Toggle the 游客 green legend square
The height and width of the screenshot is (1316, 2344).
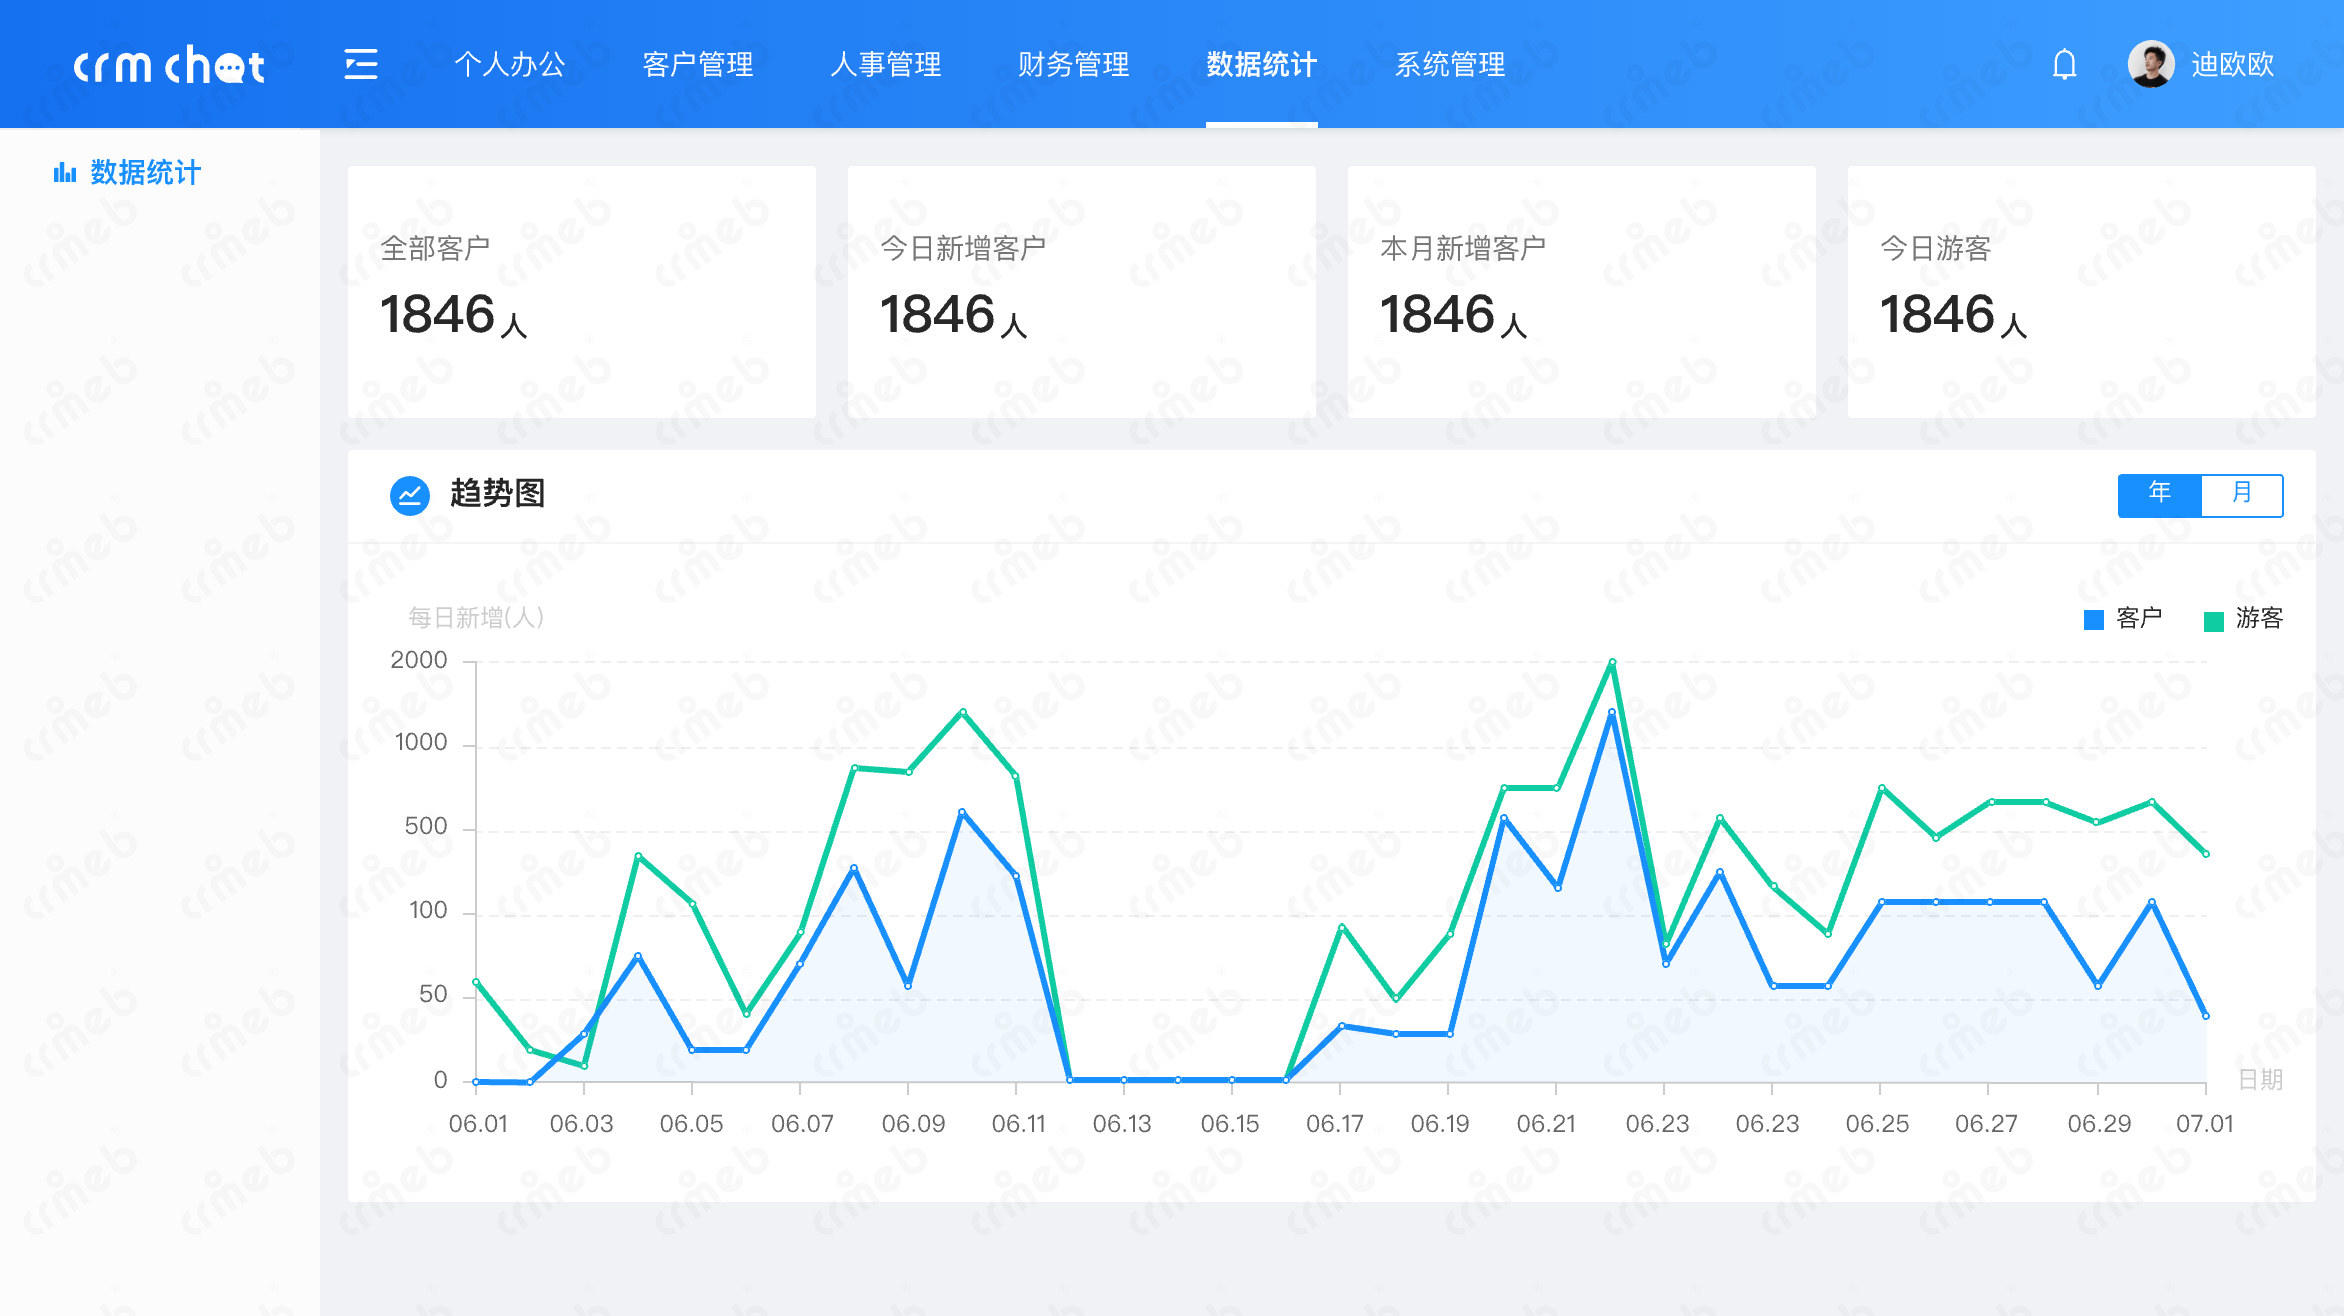[2213, 620]
